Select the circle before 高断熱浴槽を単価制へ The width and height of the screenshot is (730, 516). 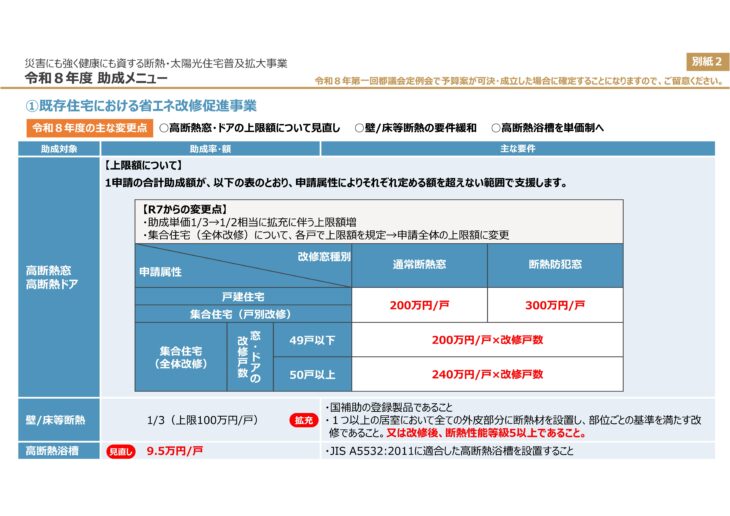pos(495,128)
